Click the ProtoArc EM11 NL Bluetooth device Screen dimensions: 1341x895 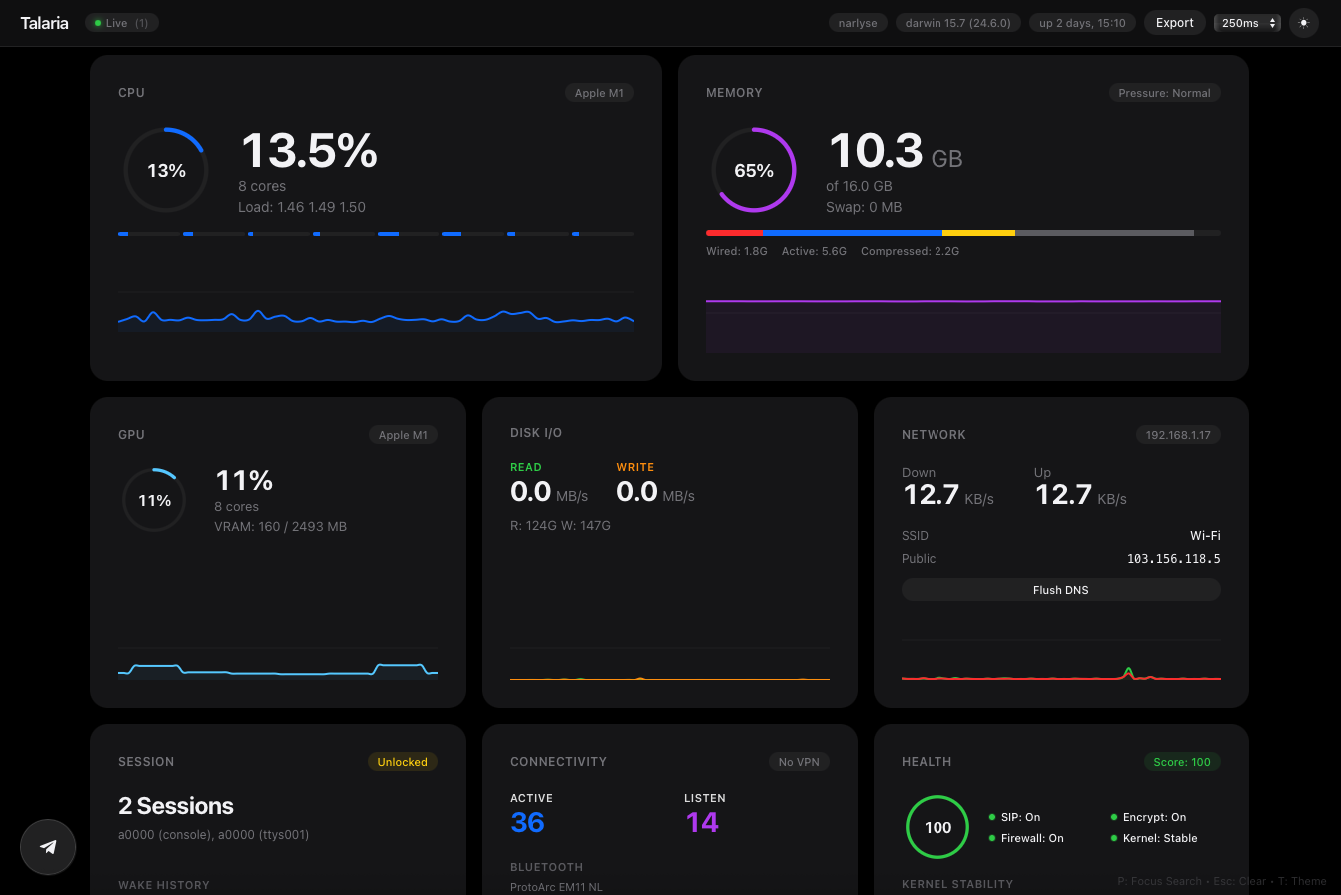pos(556,887)
